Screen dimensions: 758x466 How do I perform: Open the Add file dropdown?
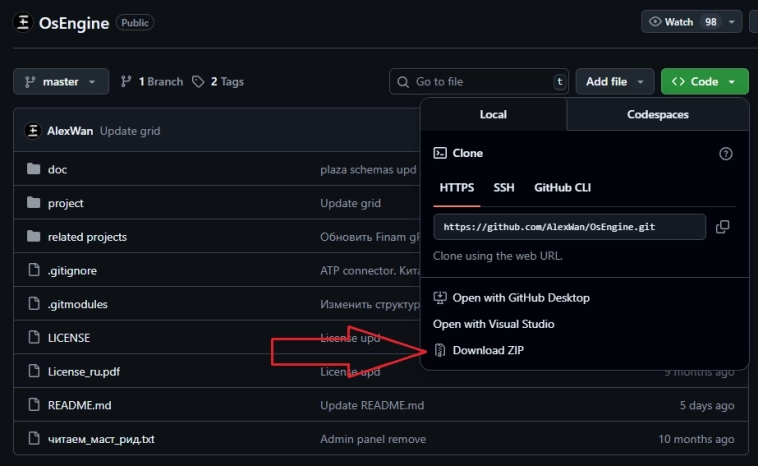click(x=614, y=82)
